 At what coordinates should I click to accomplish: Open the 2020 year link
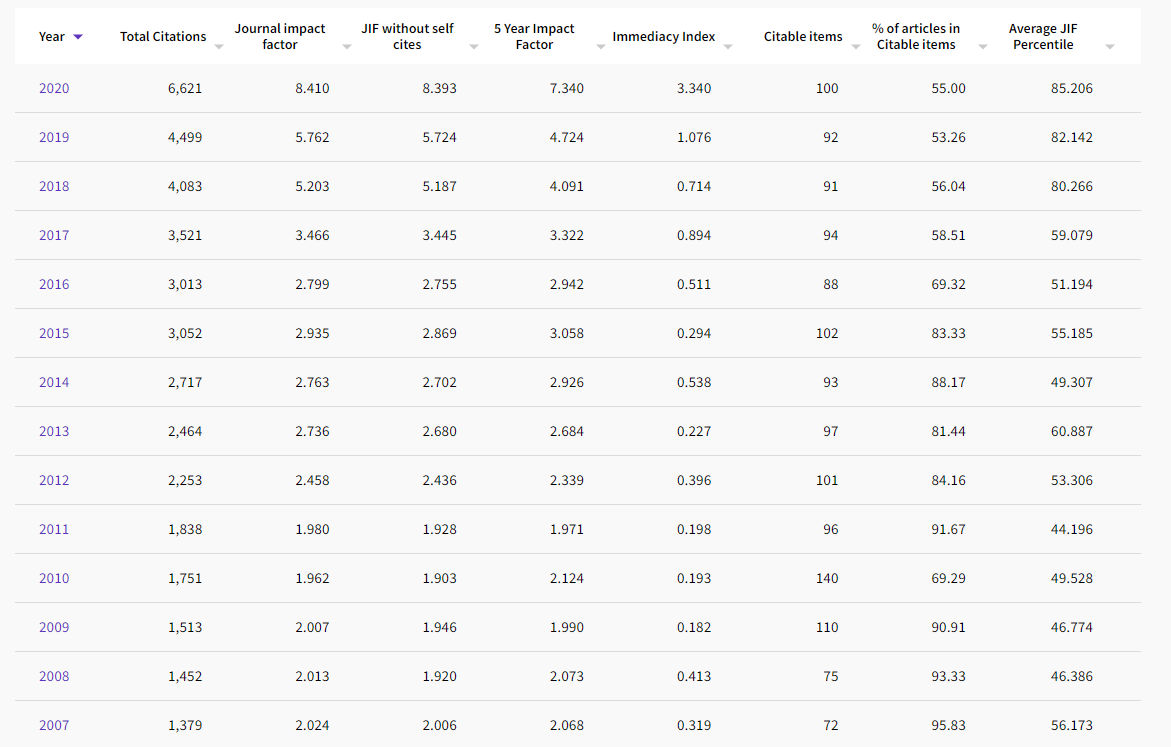click(54, 88)
